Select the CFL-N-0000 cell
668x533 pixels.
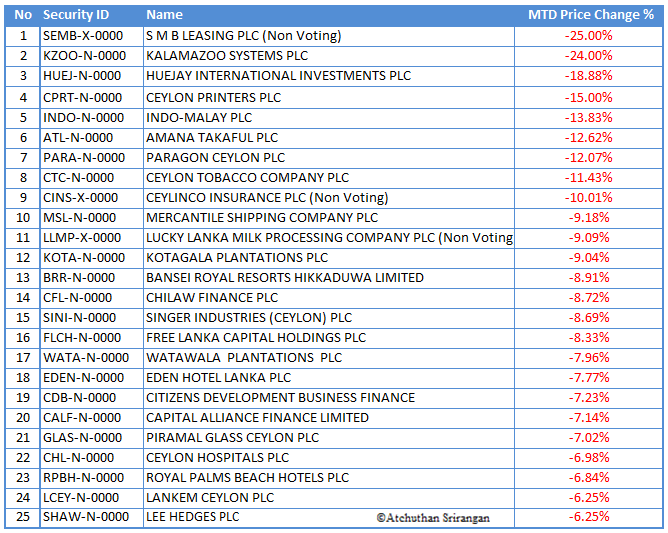[x=77, y=298]
